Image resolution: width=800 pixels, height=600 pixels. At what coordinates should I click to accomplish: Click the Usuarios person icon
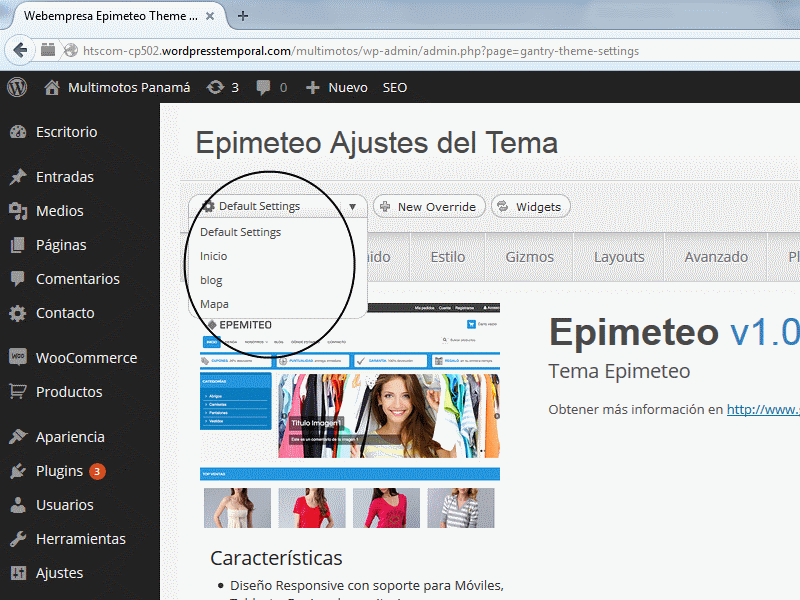[18, 505]
